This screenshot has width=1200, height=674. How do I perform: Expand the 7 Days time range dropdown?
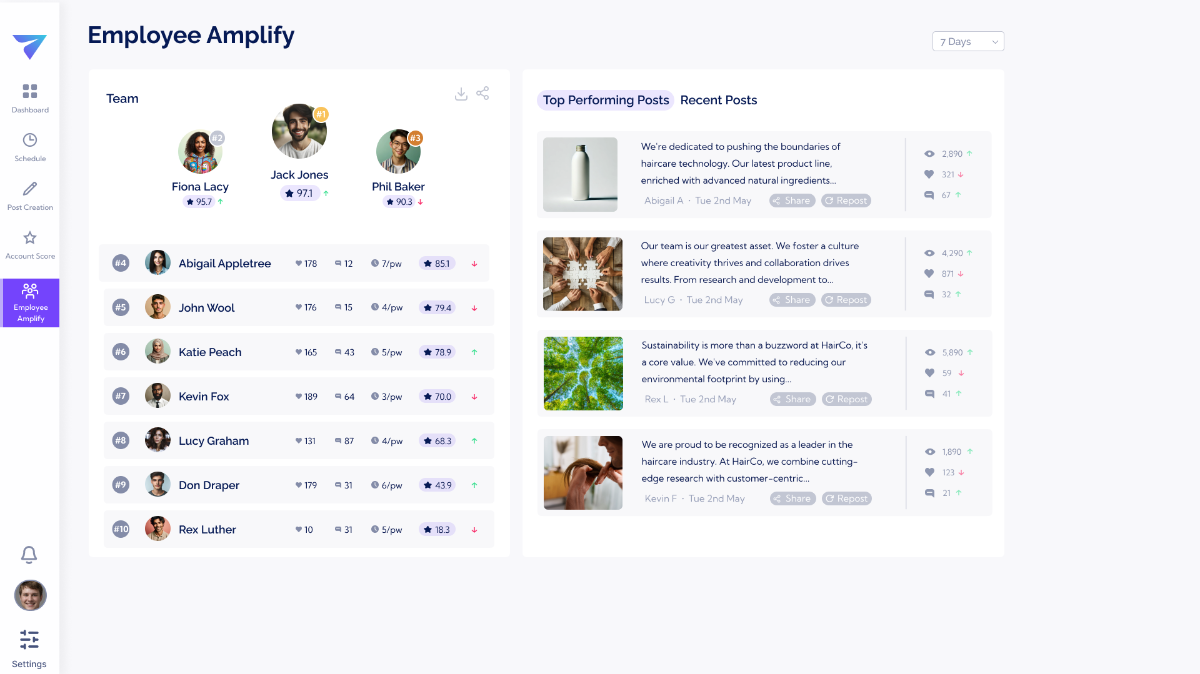click(968, 42)
